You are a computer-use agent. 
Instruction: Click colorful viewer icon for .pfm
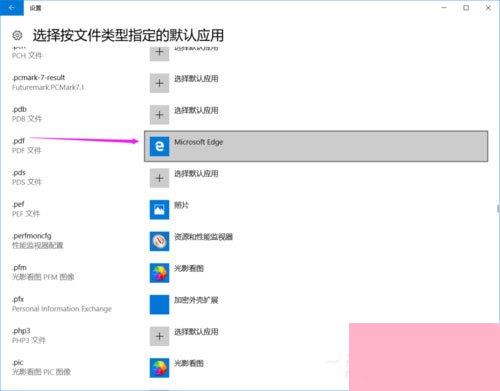tap(159, 273)
